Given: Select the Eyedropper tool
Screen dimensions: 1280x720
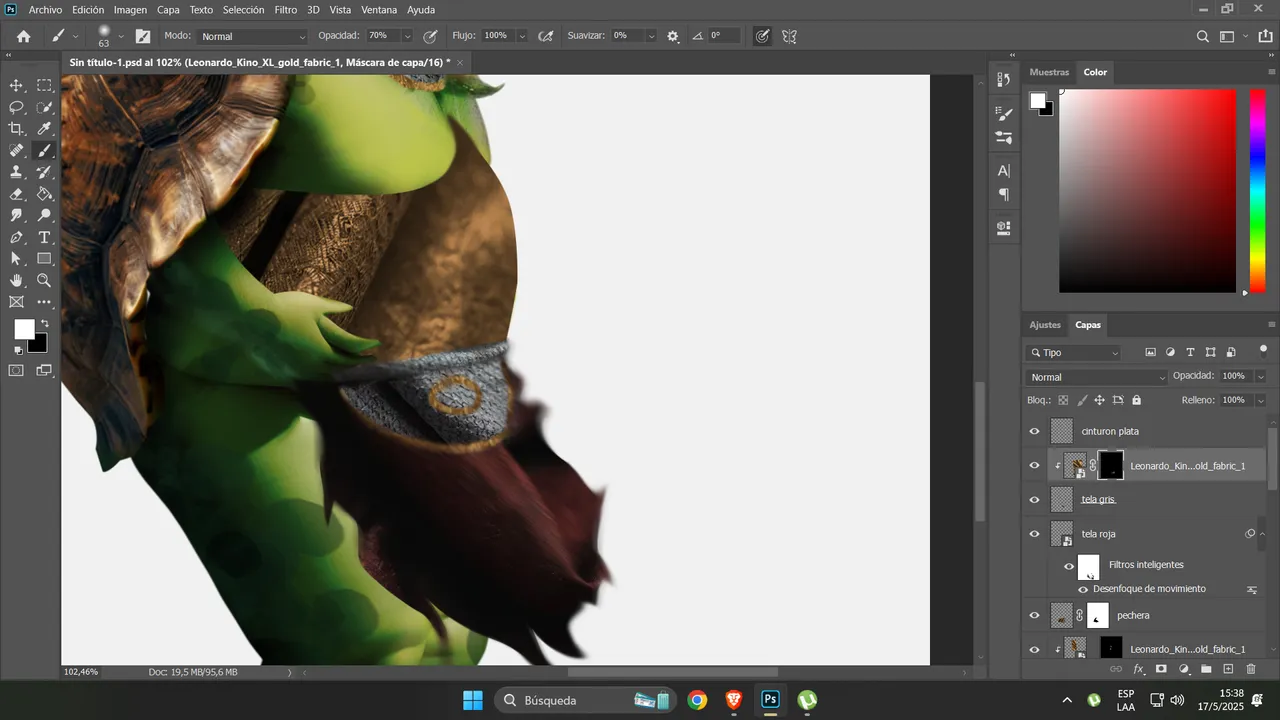Looking at the screenshot, I should 44,128.
